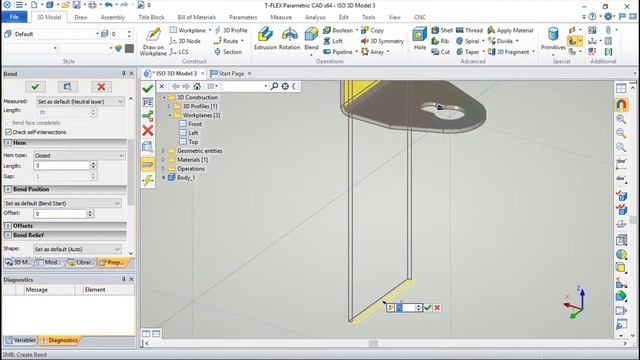This screenshot has height=360, width=640.
Task: Click the magnet snap icon in view toolbar
Action: pyautogui.click(x=621, y=105)
